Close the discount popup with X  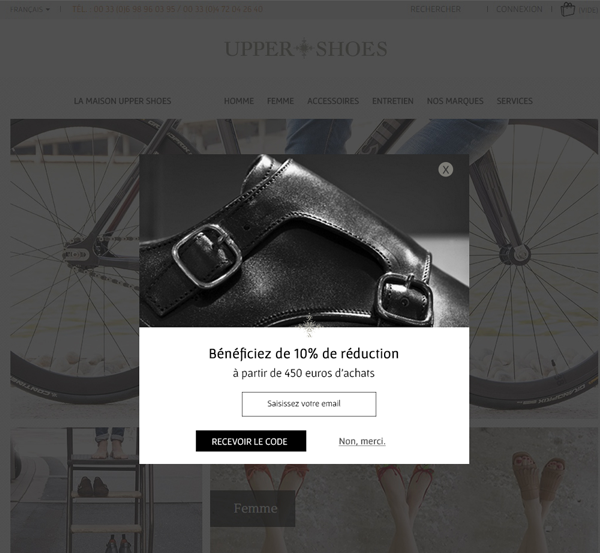445,170
